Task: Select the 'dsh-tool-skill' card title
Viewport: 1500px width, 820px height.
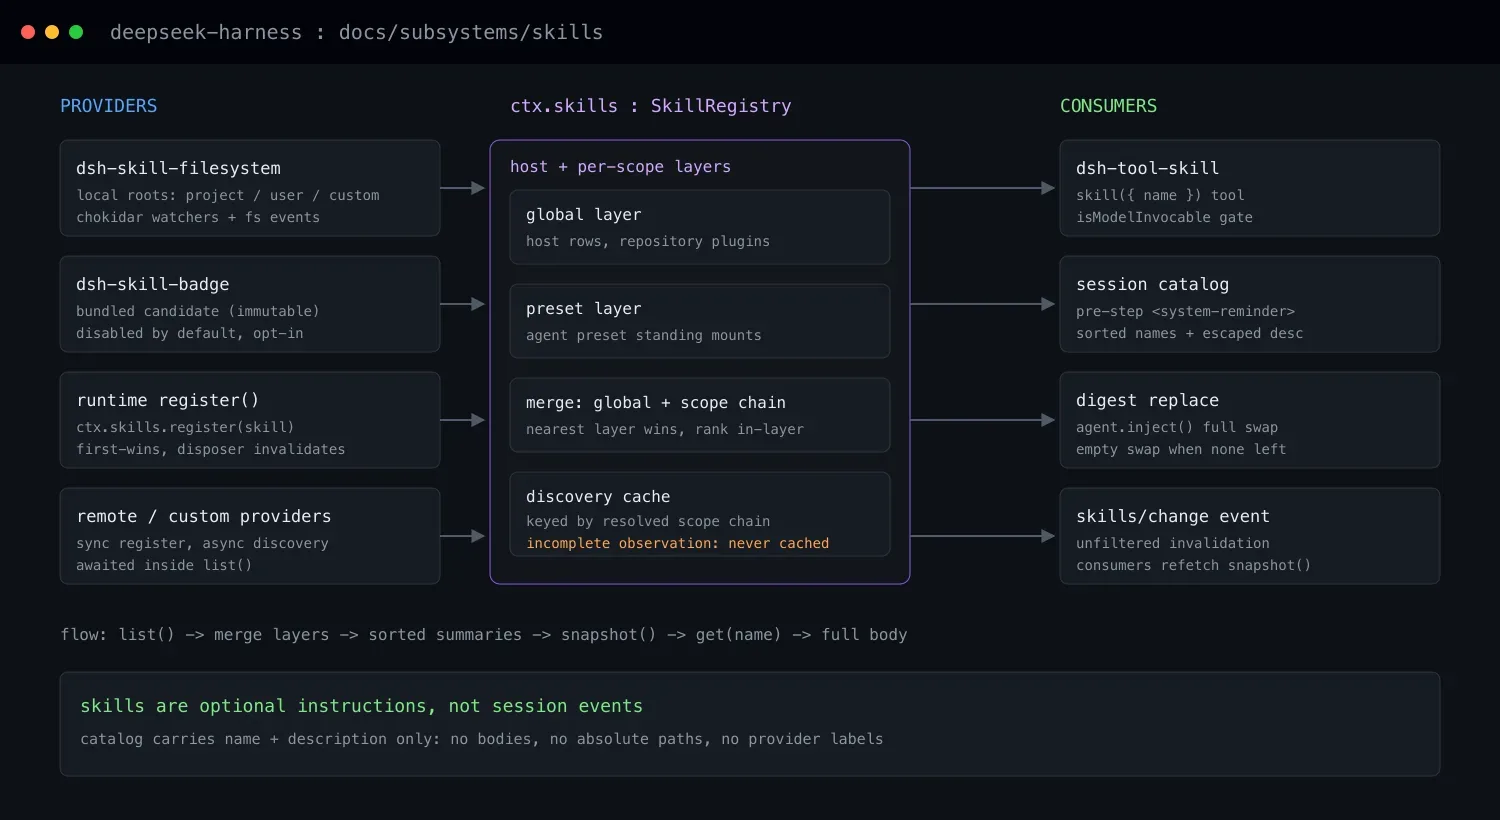Action: (1148, 168)
